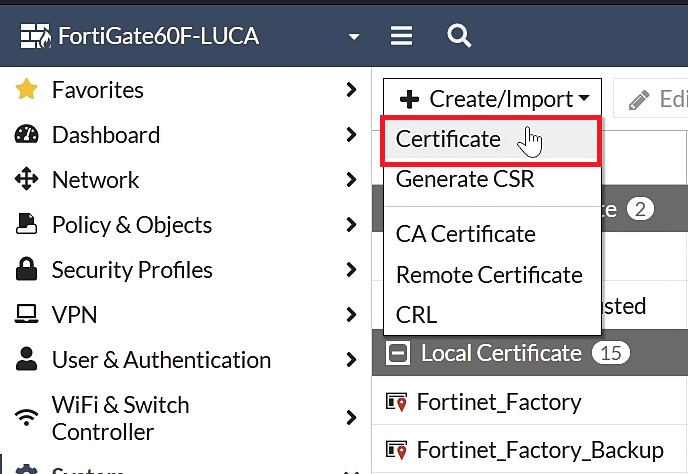Click the Fortinet_Factory certificate icon
The height and width of the screenshot is (474, 688).
click(397, 402)
